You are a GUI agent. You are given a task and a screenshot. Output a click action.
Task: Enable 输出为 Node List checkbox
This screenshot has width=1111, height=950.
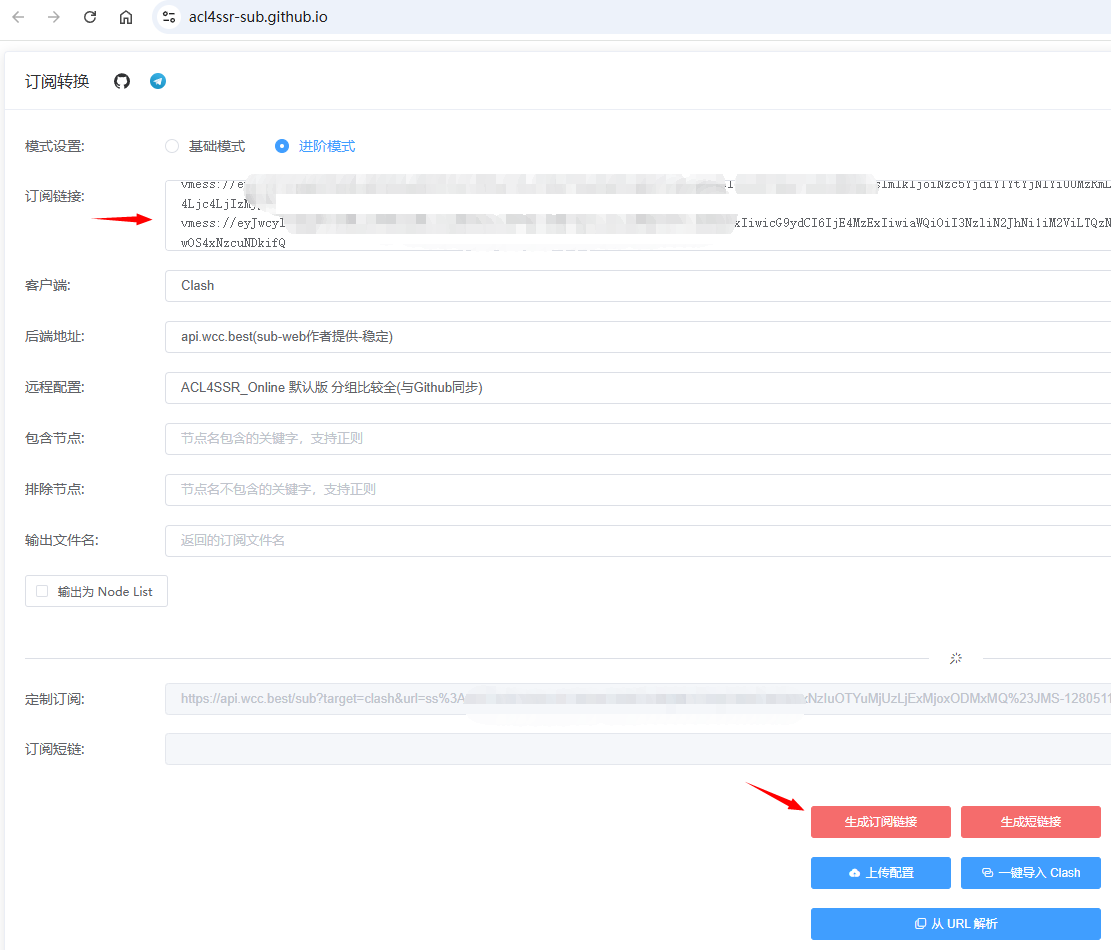pos(42,591)
